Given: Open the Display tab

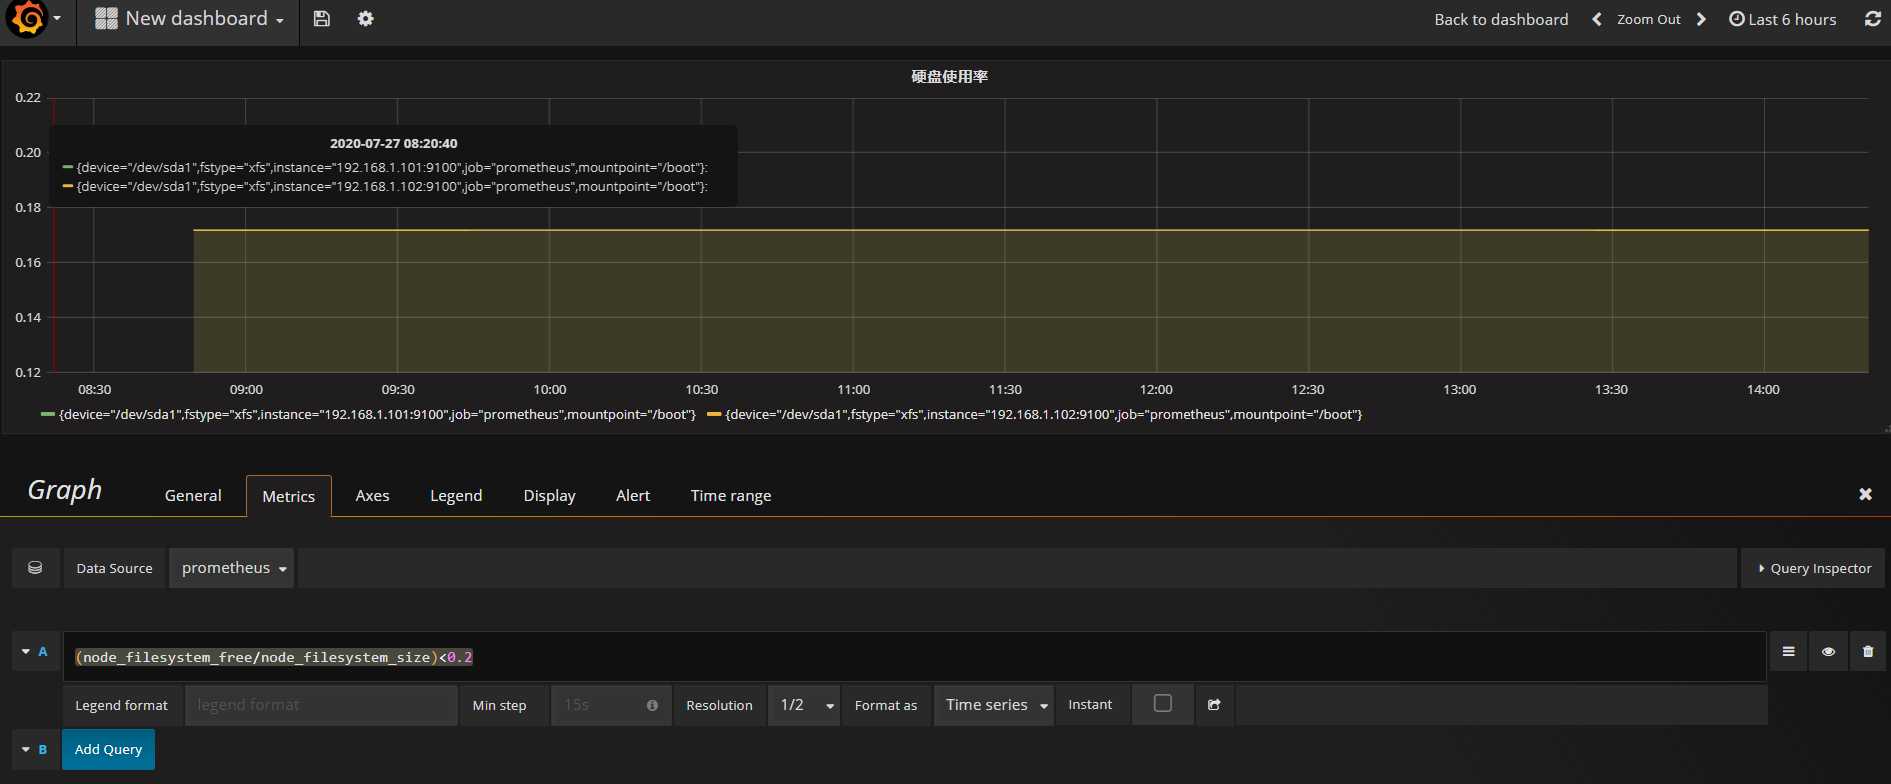Looking at the screenshot, I should pos(549,496).
